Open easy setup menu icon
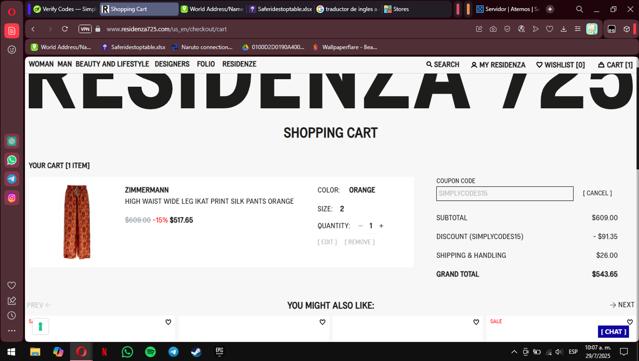Screen dimensions: 639x361 click(x=577, y=29)
